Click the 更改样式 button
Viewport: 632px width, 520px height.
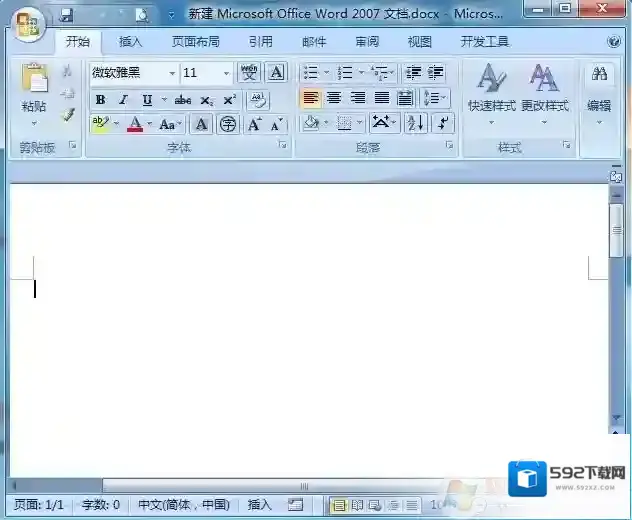pyautogui.click(x=544, y=92)
